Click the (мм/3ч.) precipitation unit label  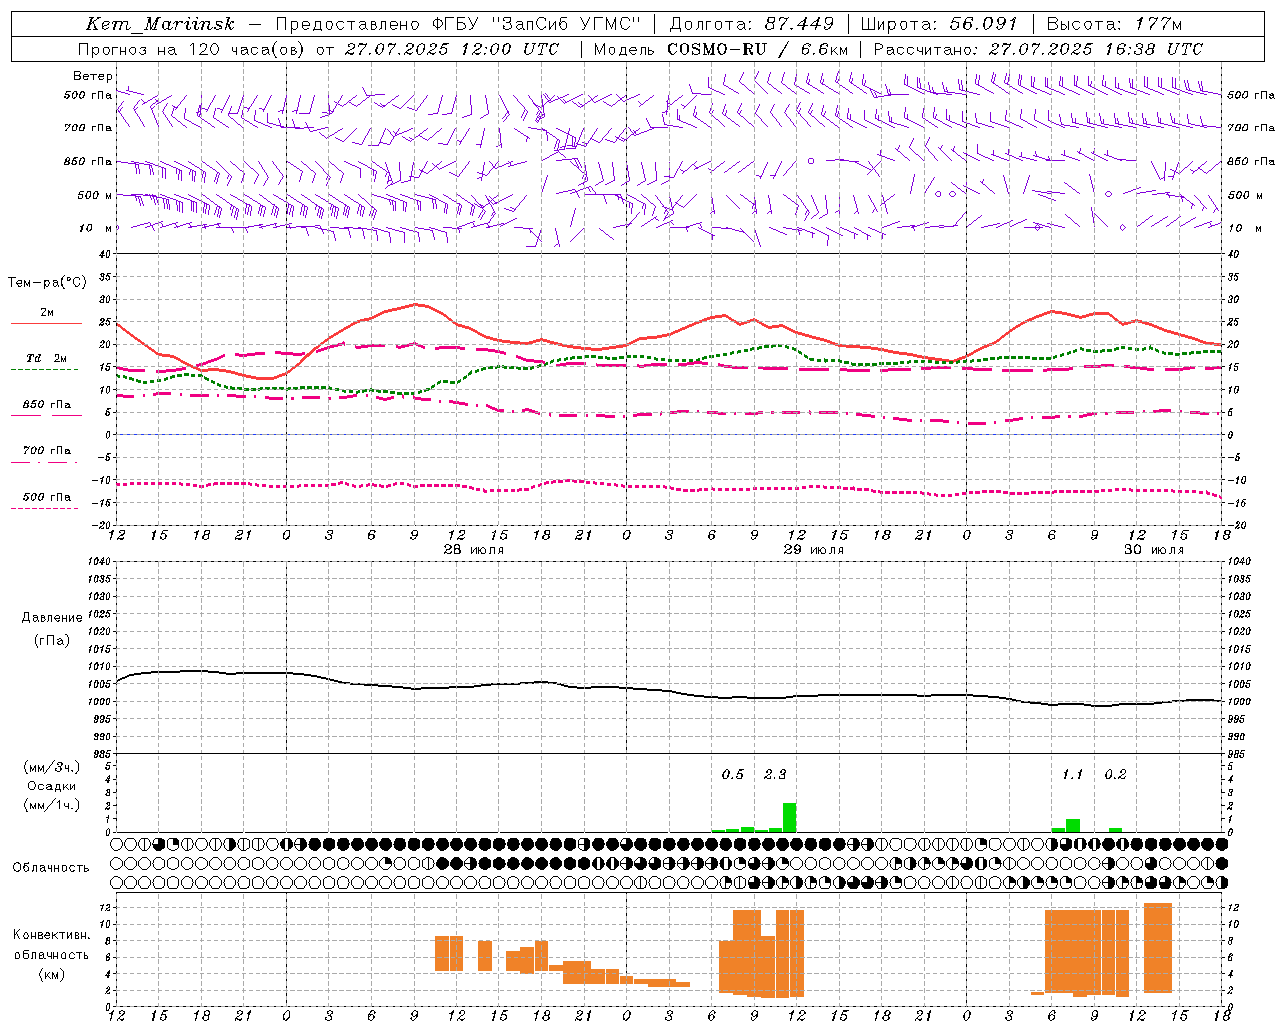pos(52,767)
